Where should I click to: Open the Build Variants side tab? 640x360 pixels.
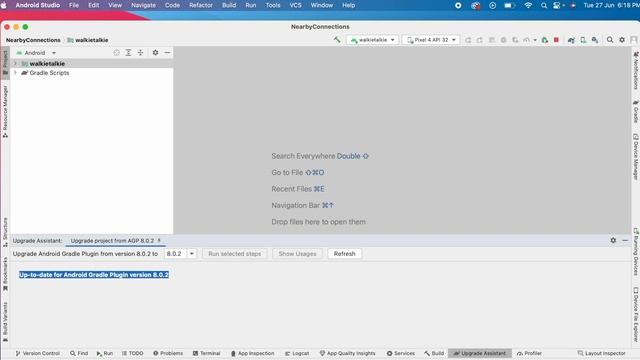point(5,322)
